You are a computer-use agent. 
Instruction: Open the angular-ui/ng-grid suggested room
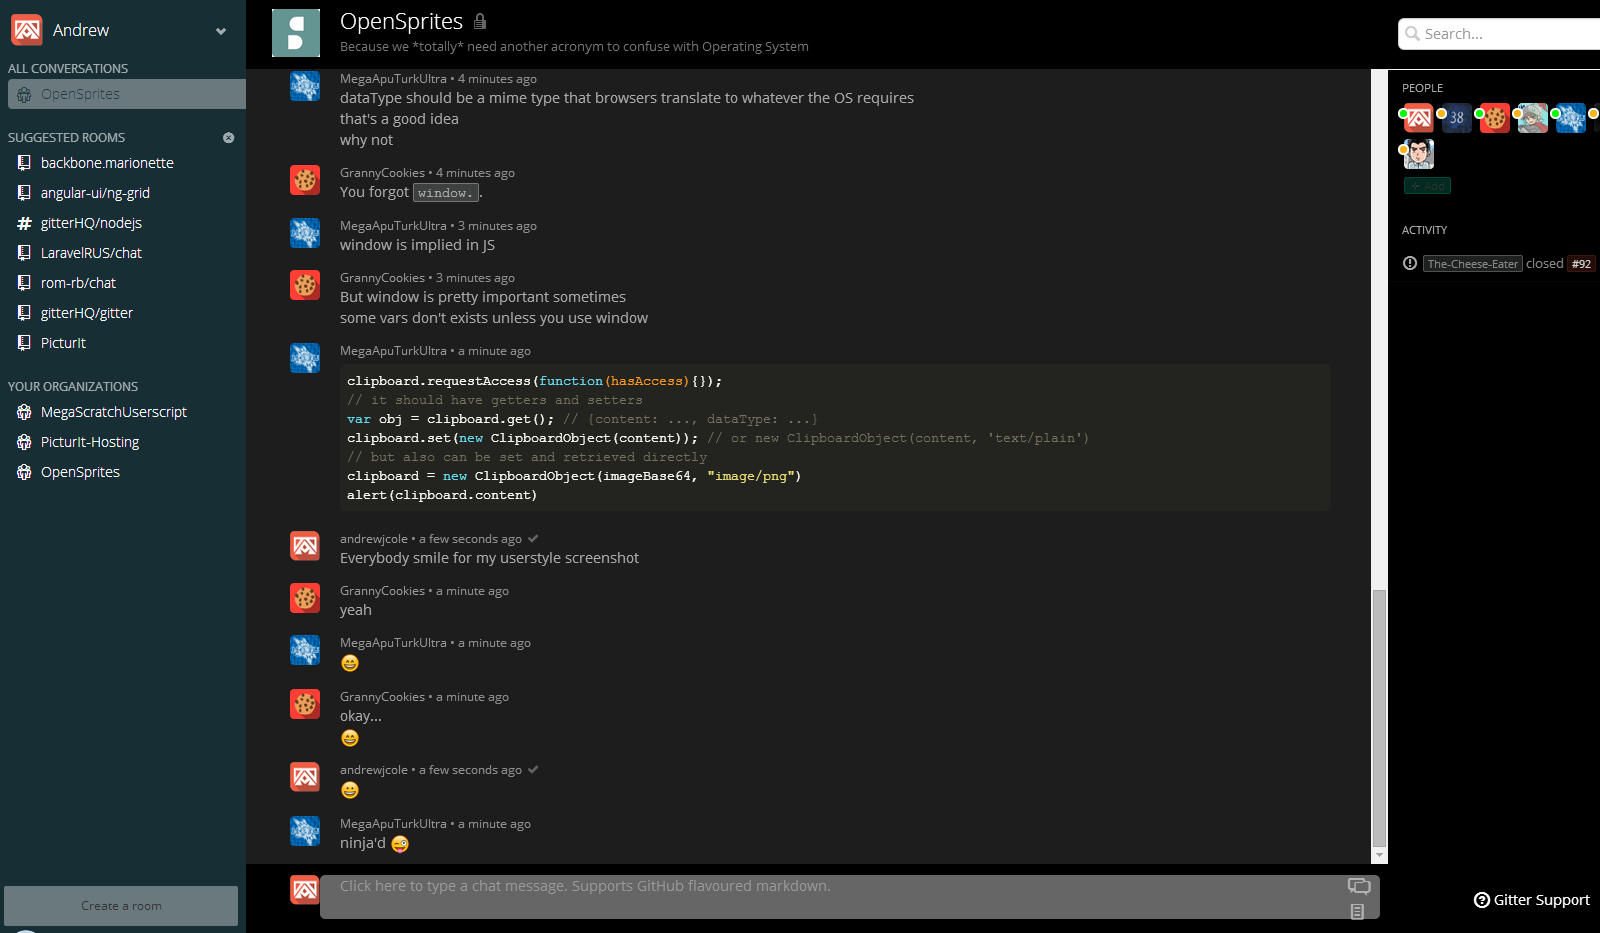tap(95, 193)
